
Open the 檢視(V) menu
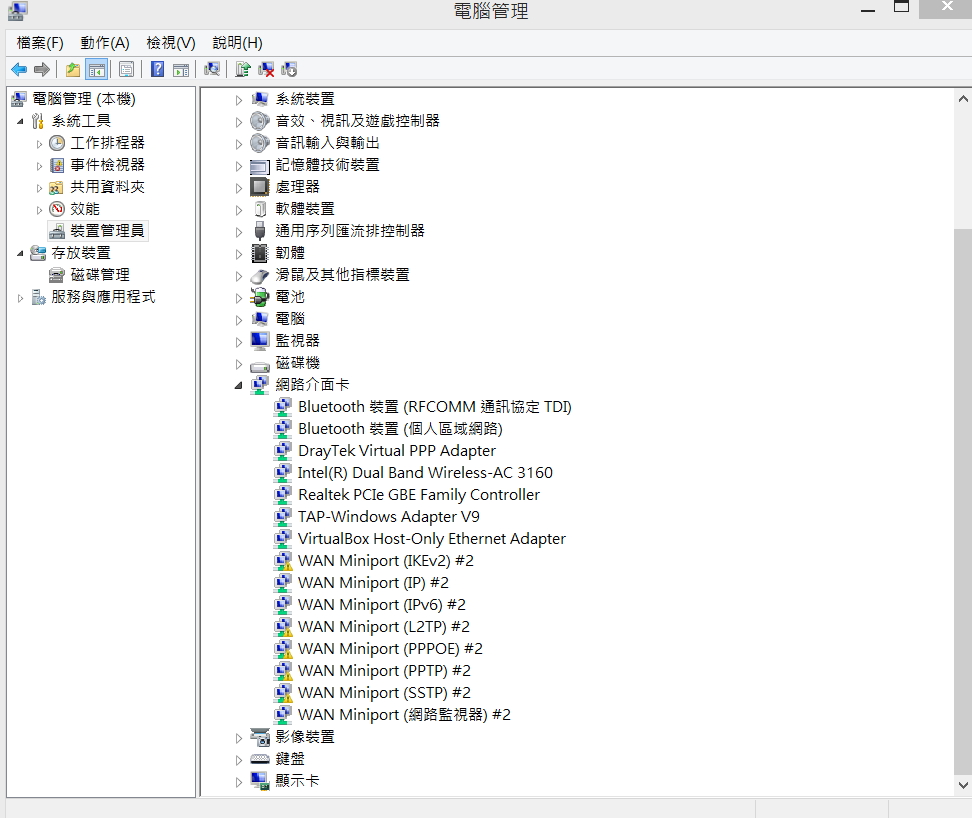point(170,43)
